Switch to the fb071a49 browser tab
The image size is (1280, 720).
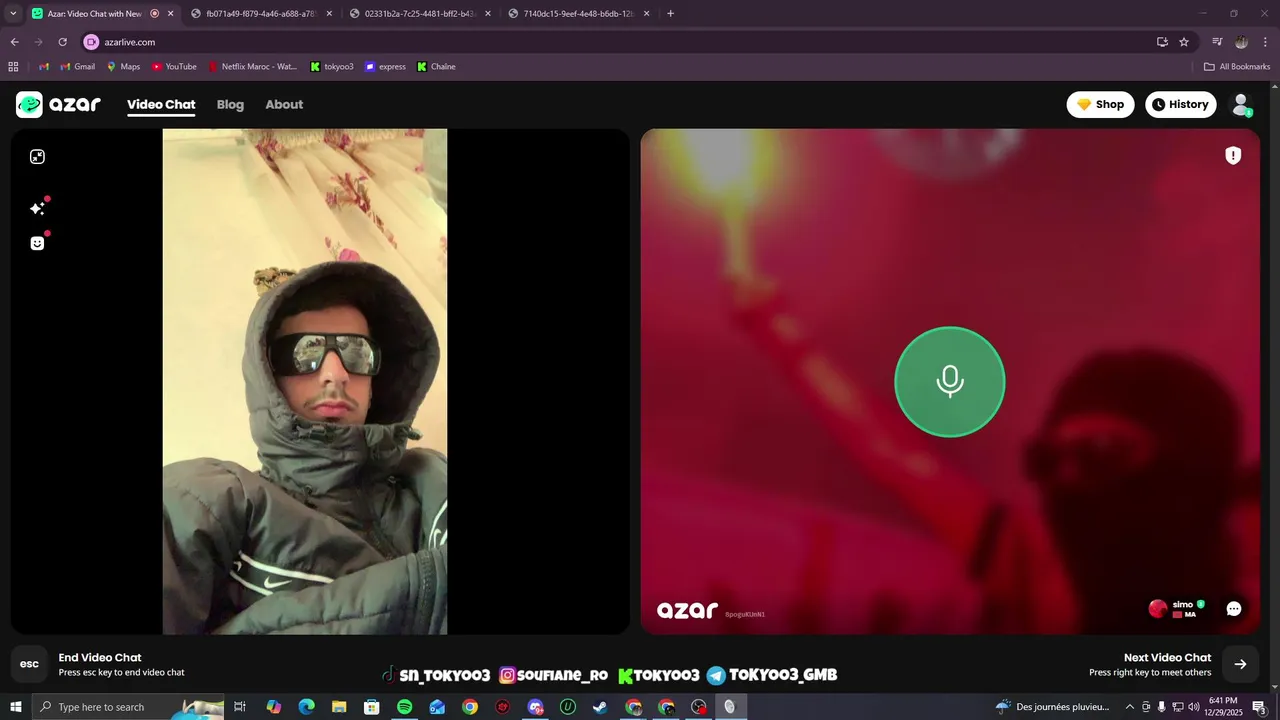click(260, 14)
